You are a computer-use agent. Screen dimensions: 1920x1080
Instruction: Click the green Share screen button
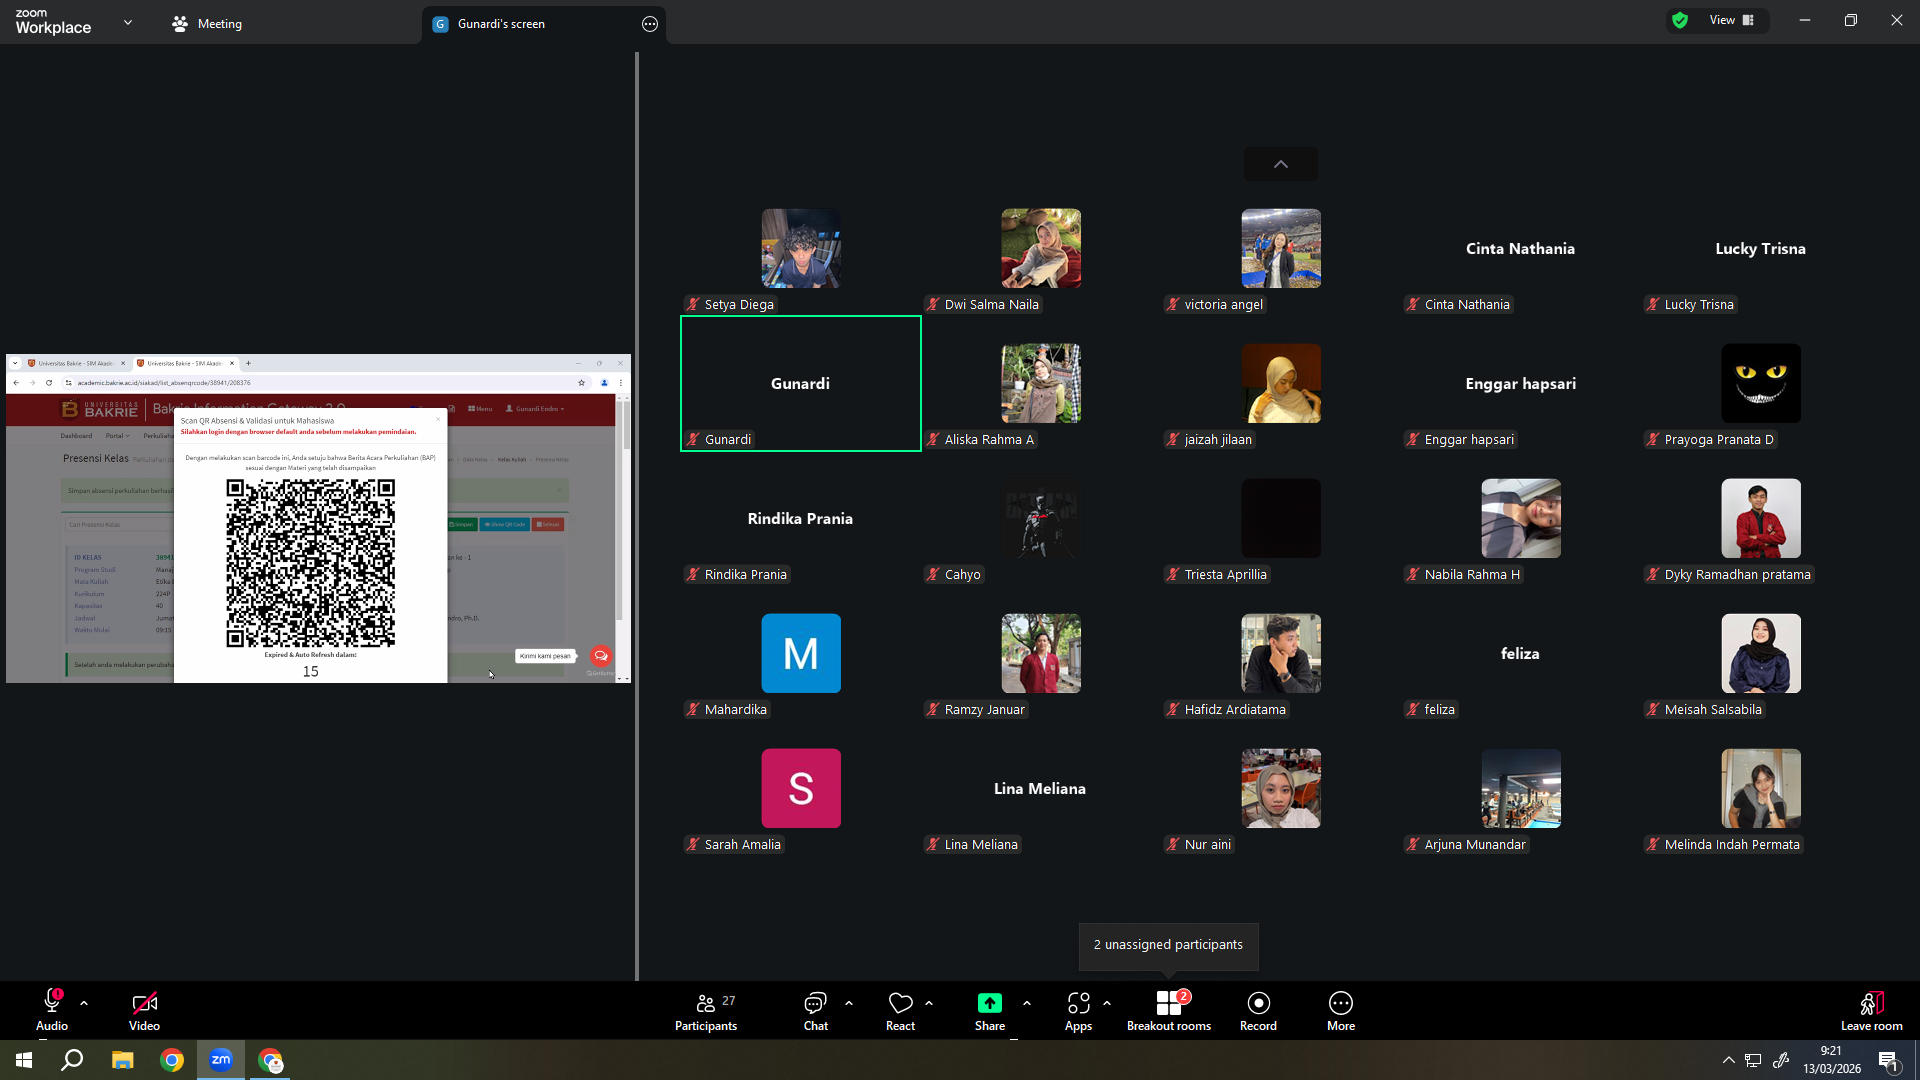pyautogui.click(x=990, y=1010)
